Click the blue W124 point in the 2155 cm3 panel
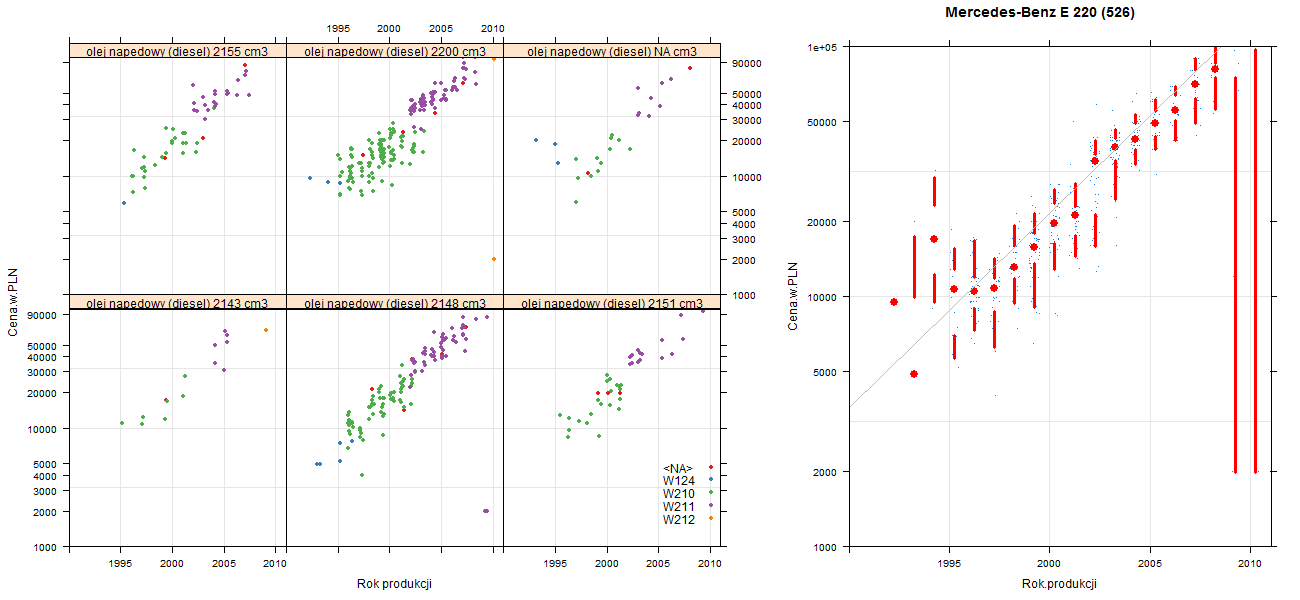Image resolution: width=1300 pixels, height=600 pixels. (x=124, y=203)
